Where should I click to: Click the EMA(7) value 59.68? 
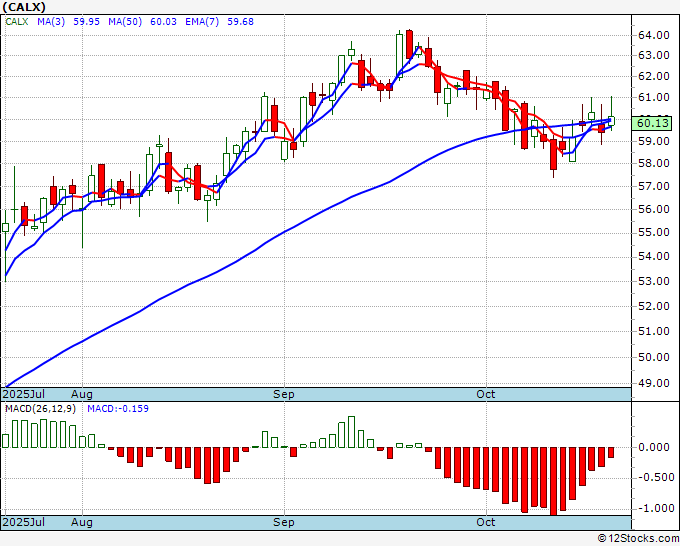coord(241,22)
